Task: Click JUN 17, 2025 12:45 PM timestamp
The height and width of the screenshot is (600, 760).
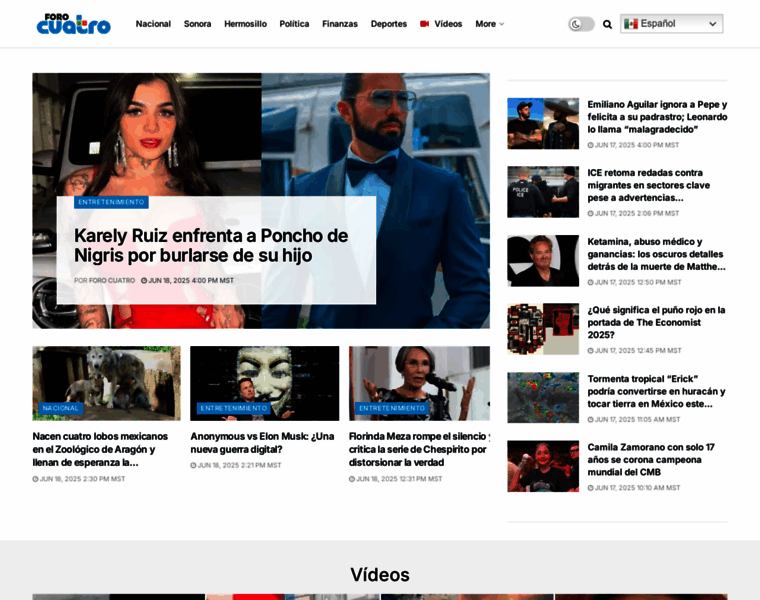Action: 634,350
